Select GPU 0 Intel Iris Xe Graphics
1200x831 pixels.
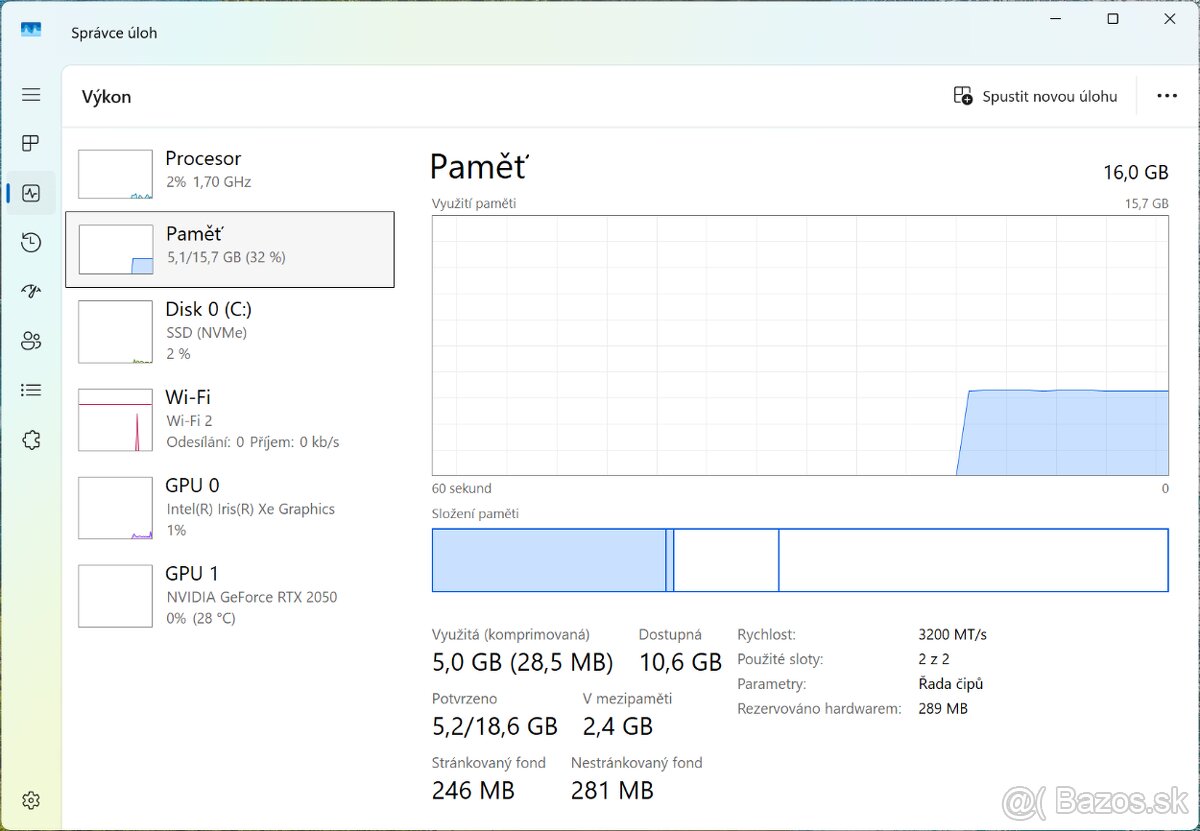pos(232,507)
